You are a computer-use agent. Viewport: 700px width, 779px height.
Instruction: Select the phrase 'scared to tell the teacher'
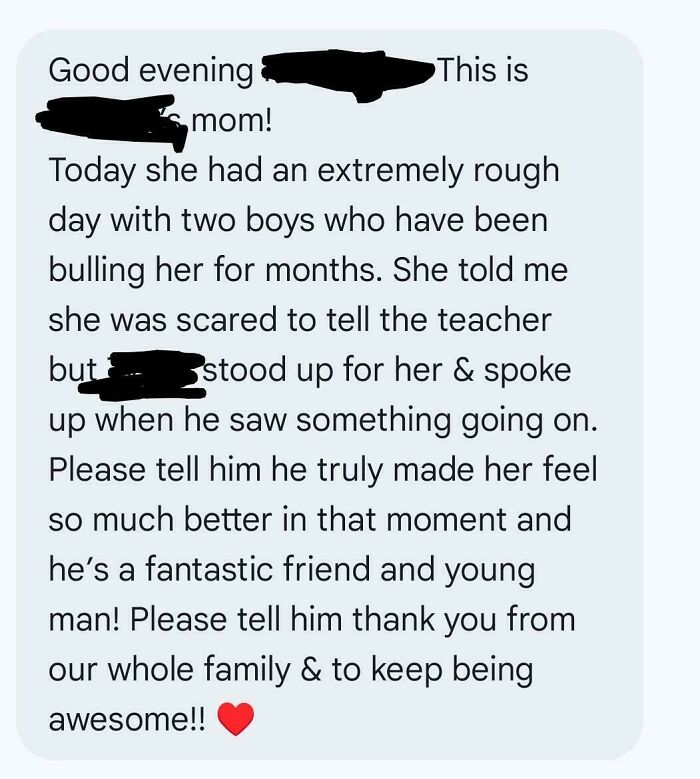(364, 320)
